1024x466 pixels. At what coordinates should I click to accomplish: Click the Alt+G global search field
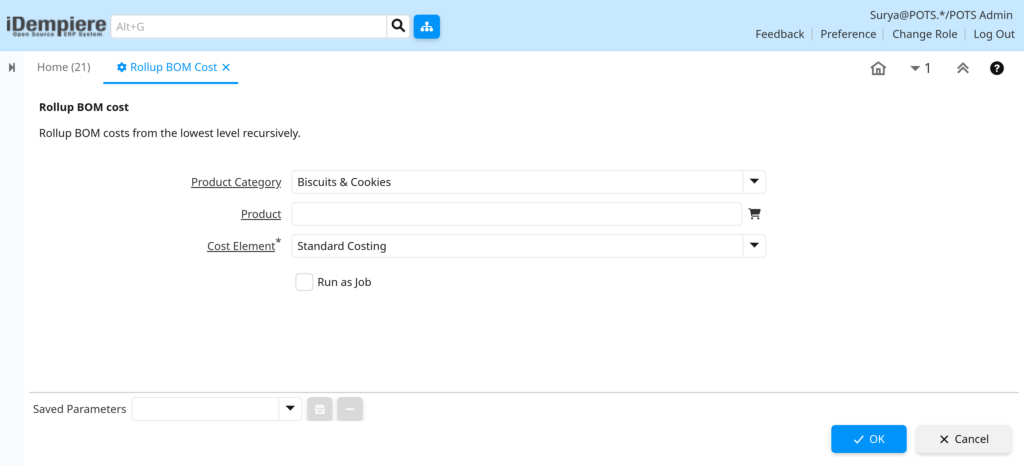tap(249, 27)
